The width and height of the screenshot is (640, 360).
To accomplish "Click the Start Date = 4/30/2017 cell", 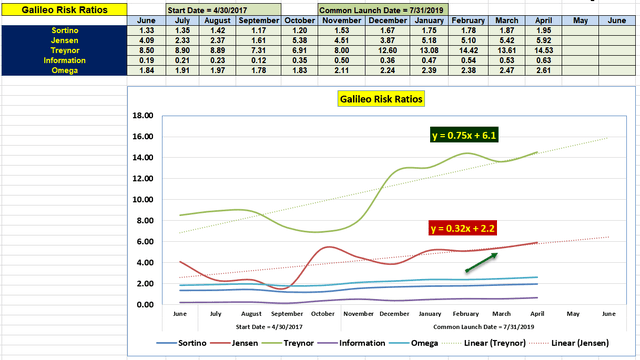I will 223,10.
